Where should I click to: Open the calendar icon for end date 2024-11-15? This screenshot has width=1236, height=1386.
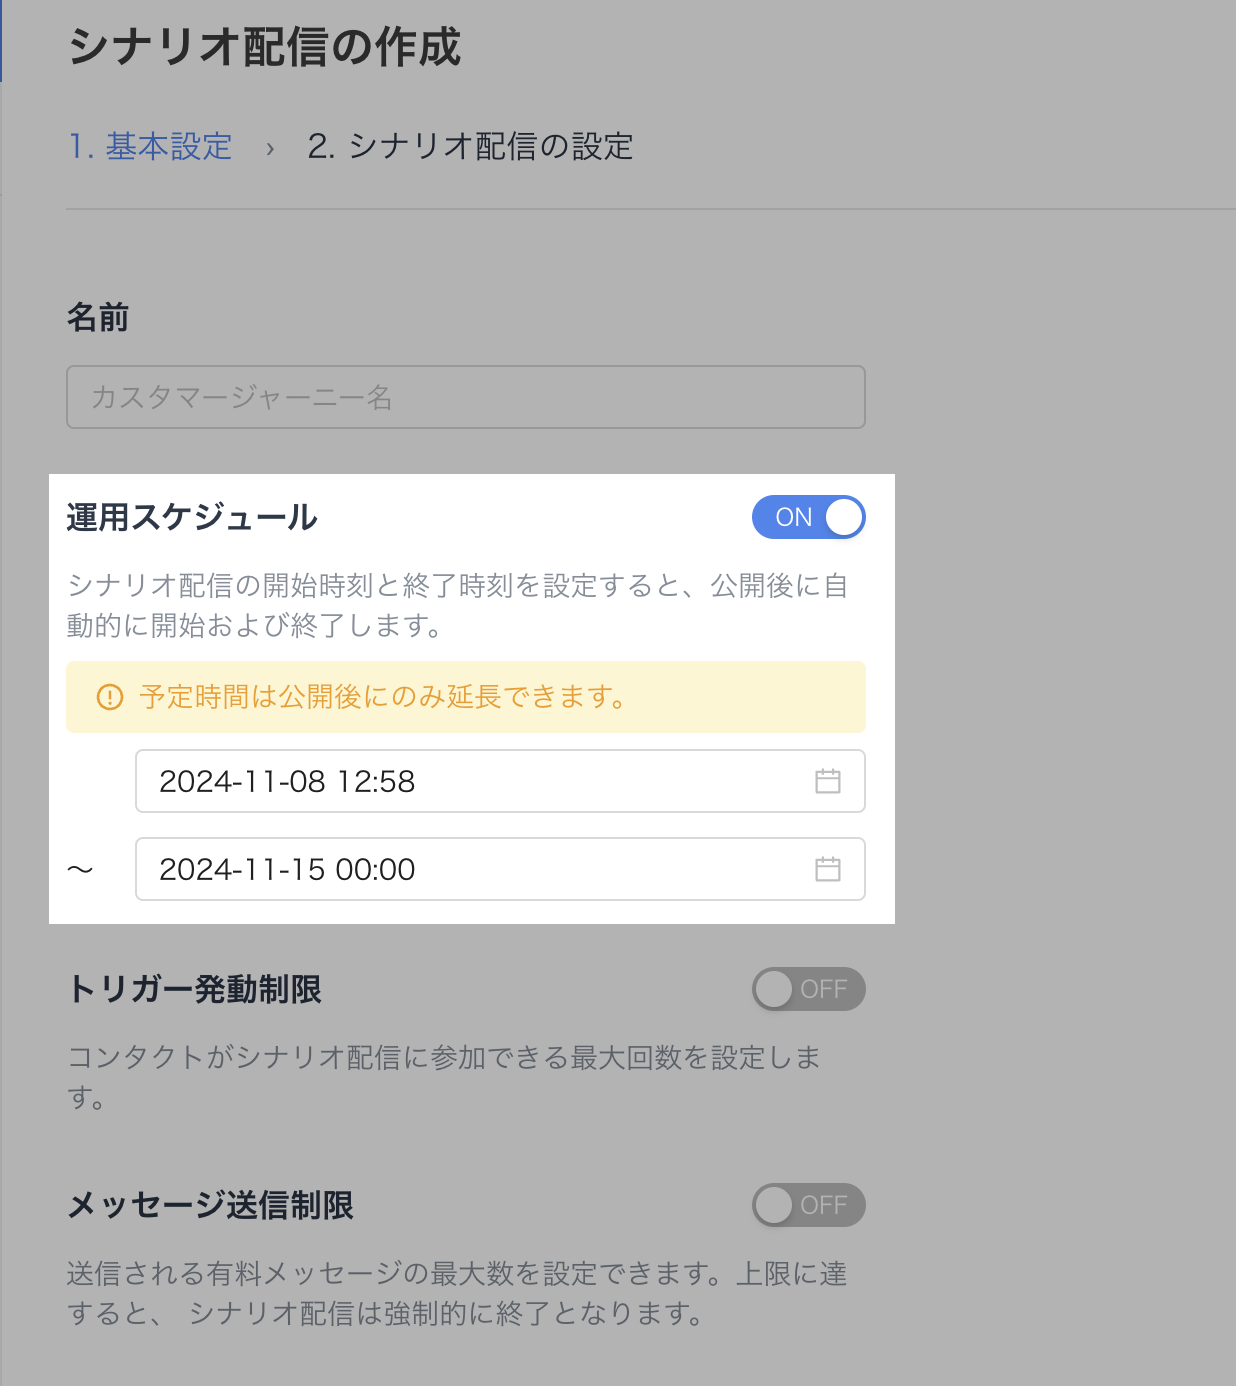pyautogui.click(x=828, y=869)
